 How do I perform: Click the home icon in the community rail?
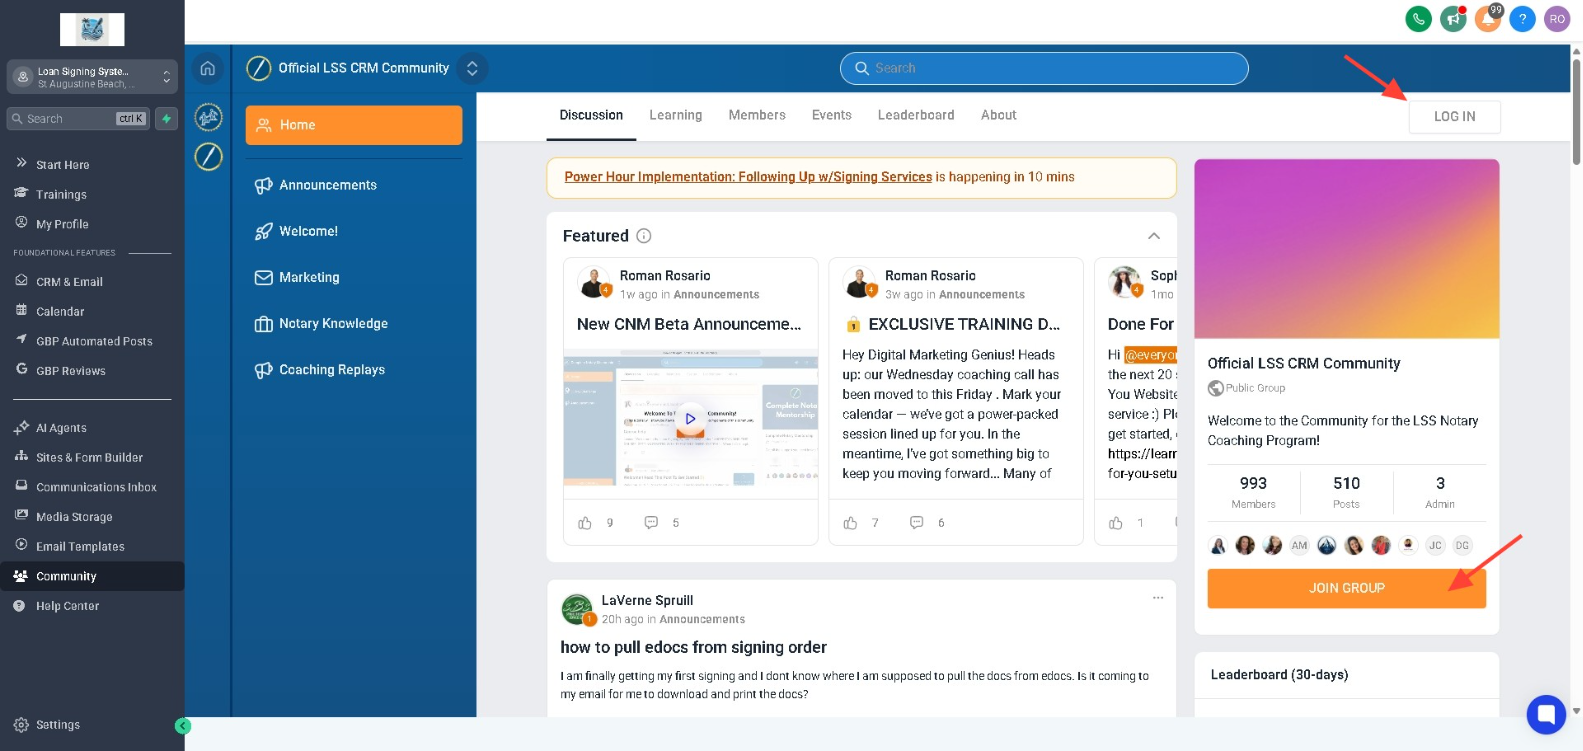pyautogui.click(x=208, y=68)
